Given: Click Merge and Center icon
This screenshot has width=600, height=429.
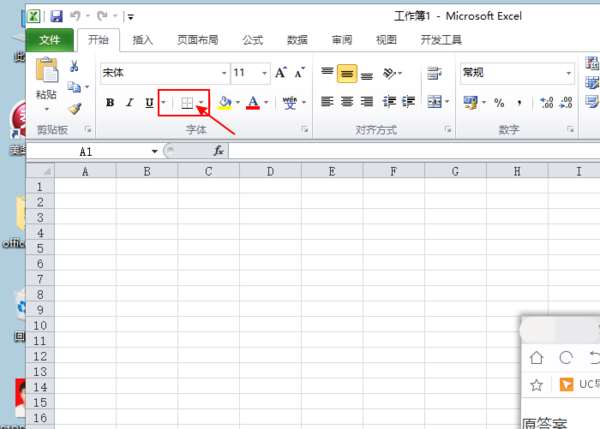Looking at the screenshot, I should (434, 102).
